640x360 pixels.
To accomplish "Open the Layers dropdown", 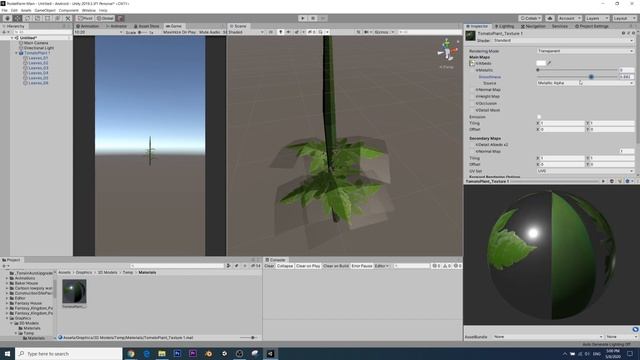I will point(596,18).
